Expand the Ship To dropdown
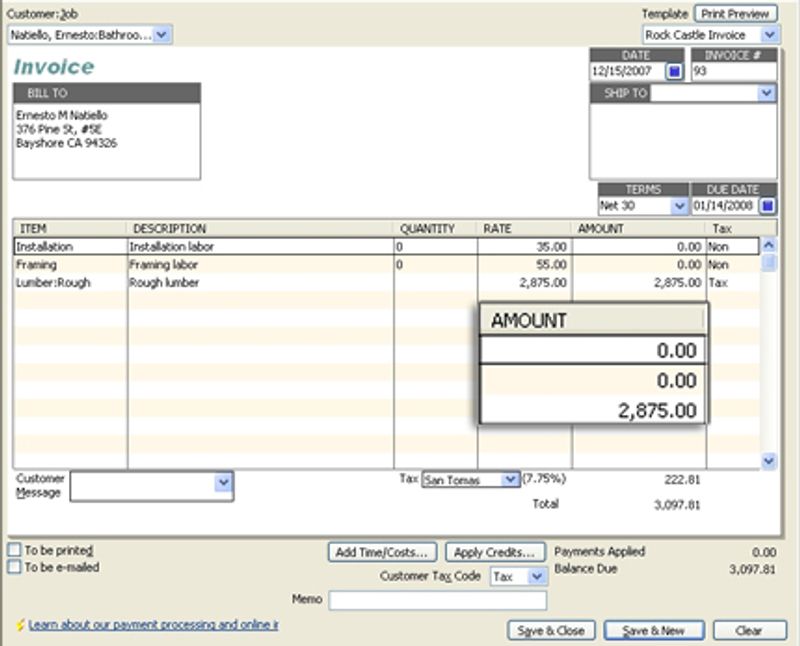The height and width of the screenshot is (646, 800). 766,93
